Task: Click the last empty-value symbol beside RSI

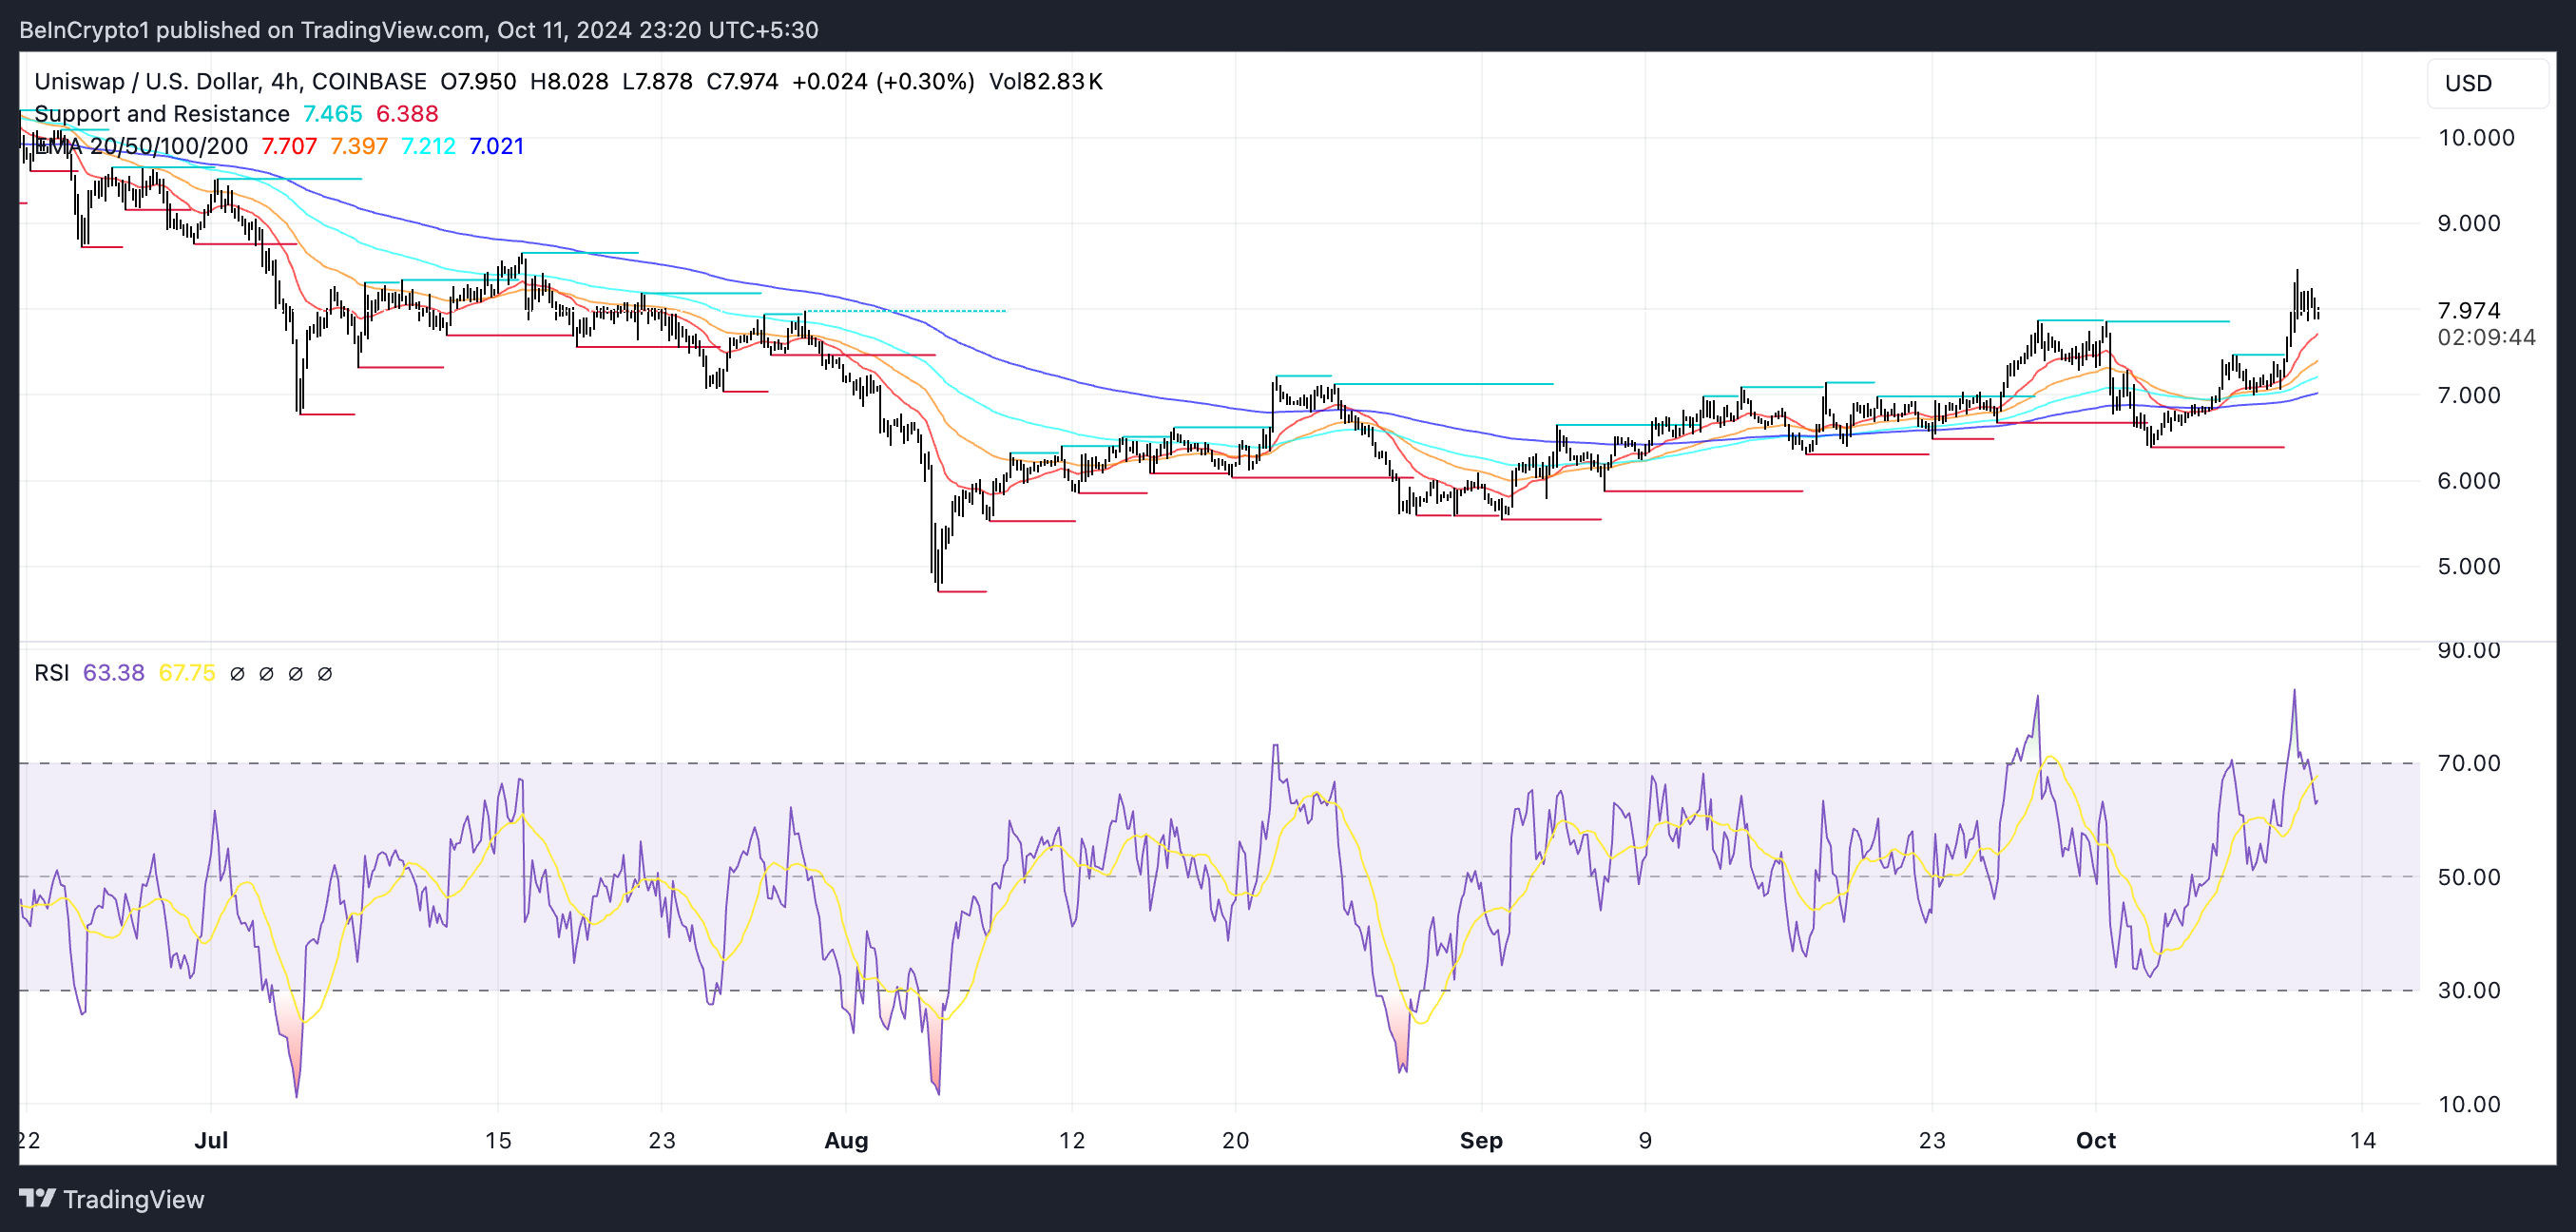Action: [324, 674]
